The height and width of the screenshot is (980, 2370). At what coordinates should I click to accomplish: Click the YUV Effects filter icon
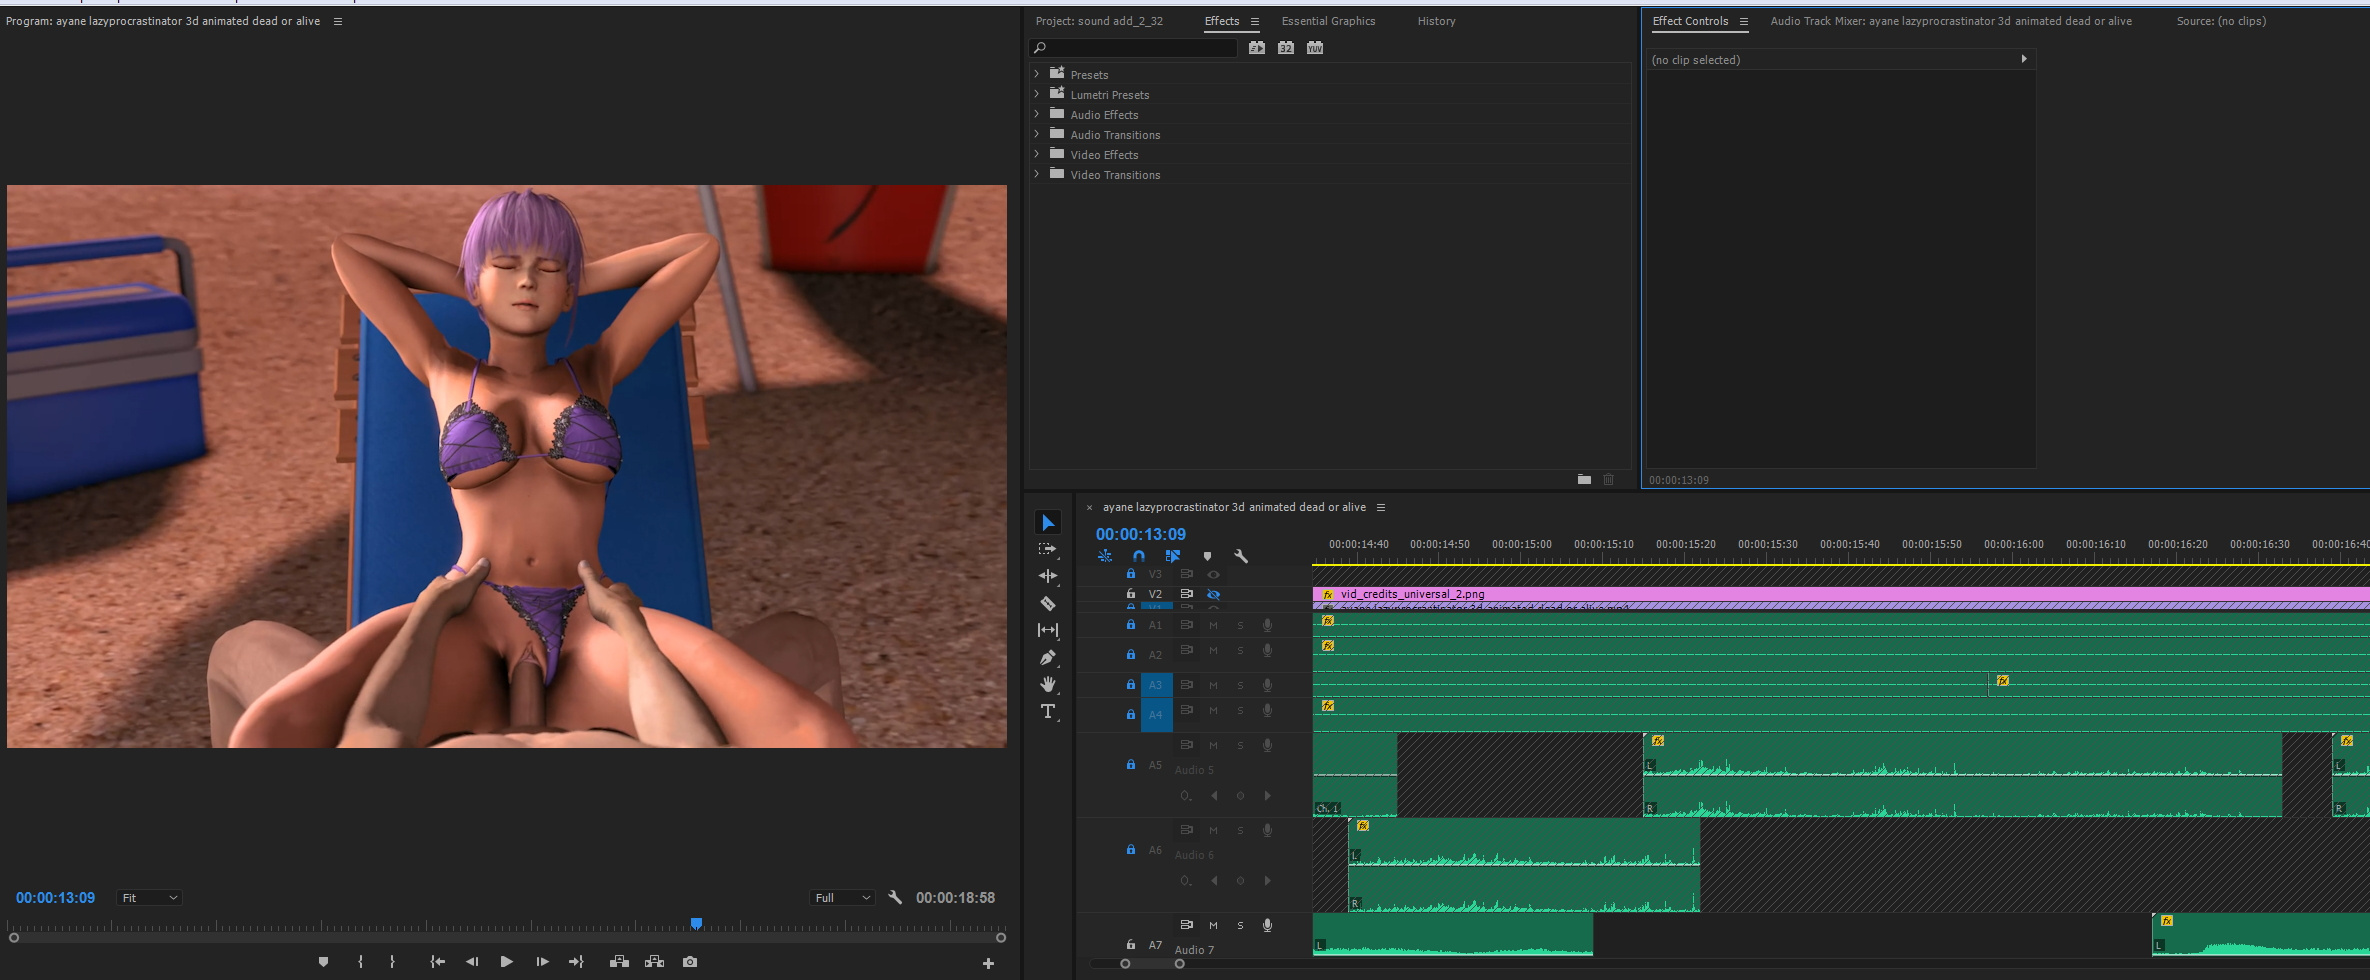coord(1315,48)
